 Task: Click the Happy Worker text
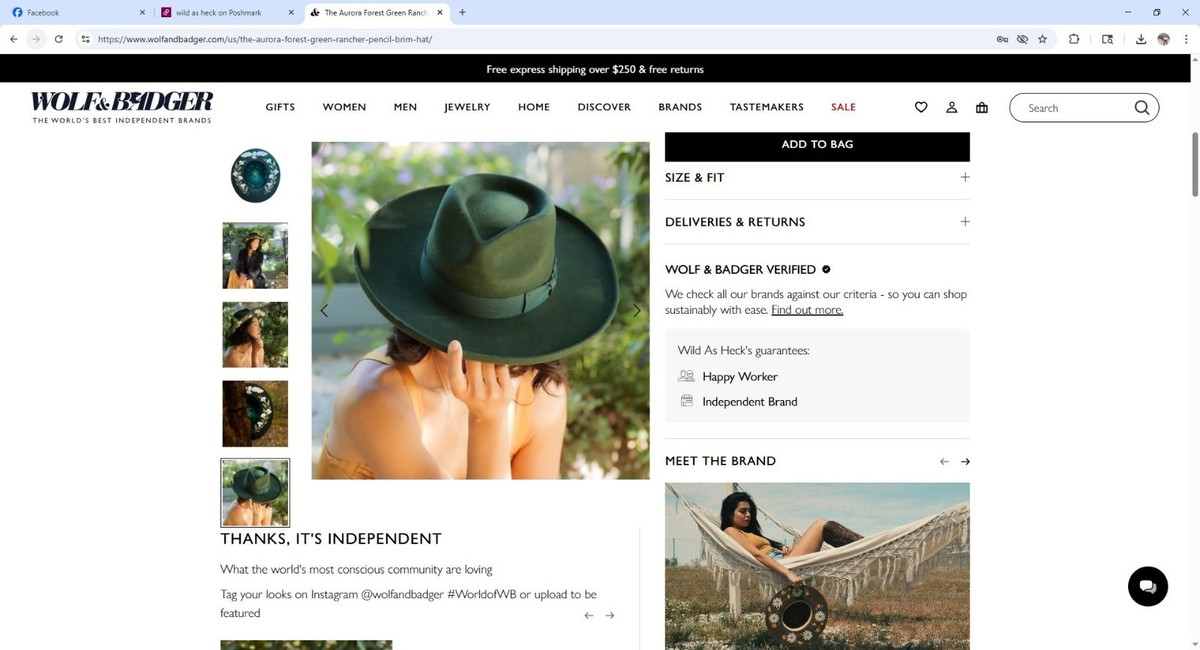[740, 377]
